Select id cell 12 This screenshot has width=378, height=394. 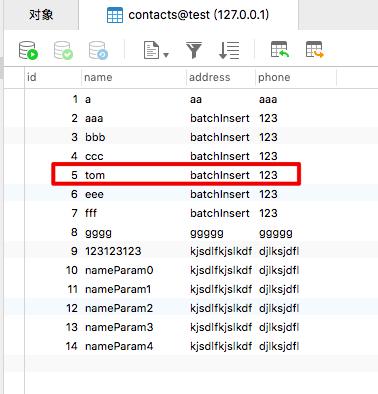pyautogui.click(x=72, y=308)
